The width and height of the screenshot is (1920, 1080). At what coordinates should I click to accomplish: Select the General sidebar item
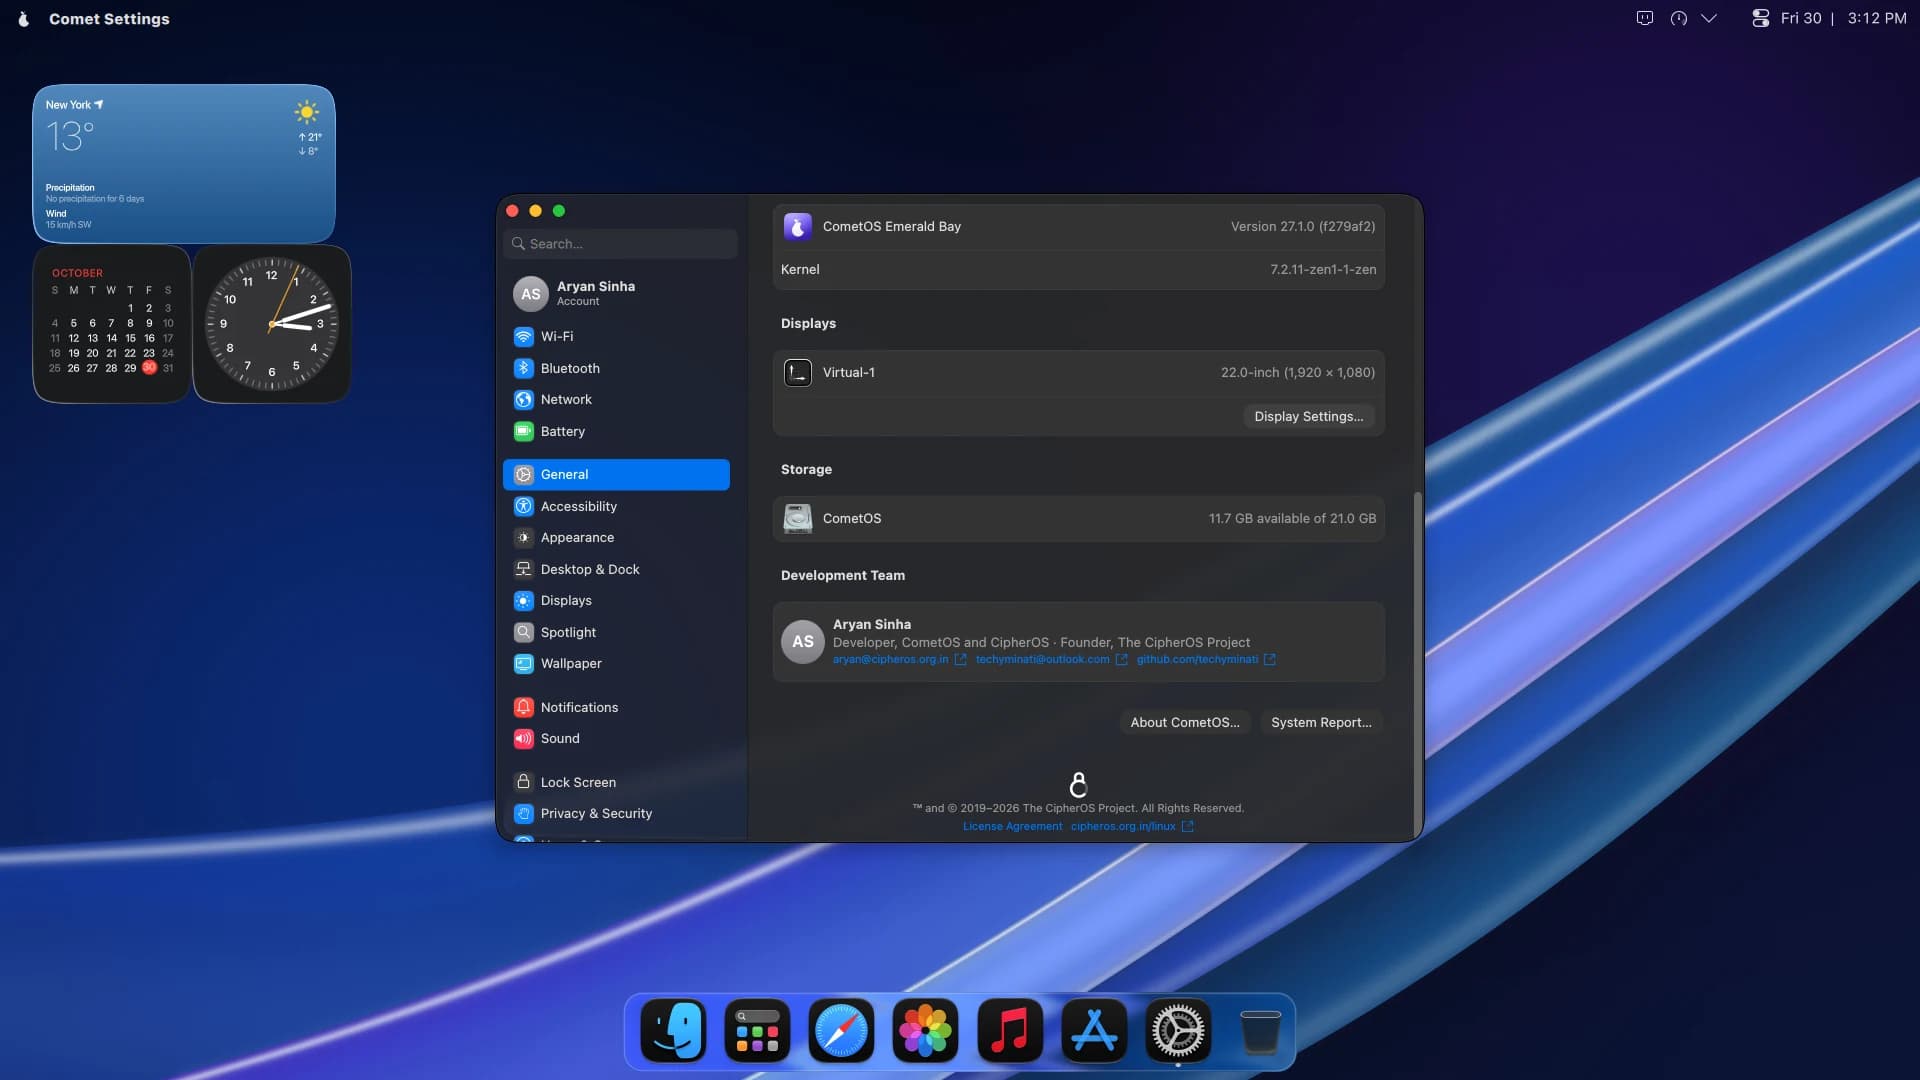coord(616,475)
